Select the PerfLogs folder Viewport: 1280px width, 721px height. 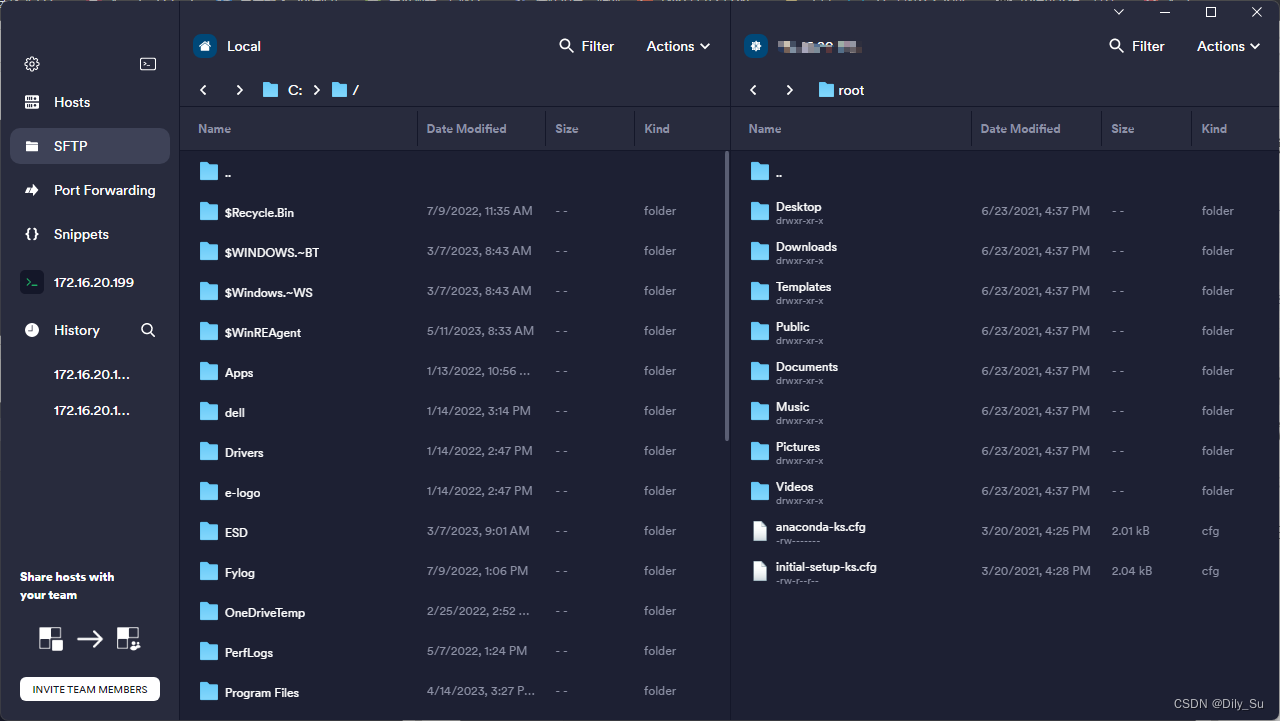[455, 651]
